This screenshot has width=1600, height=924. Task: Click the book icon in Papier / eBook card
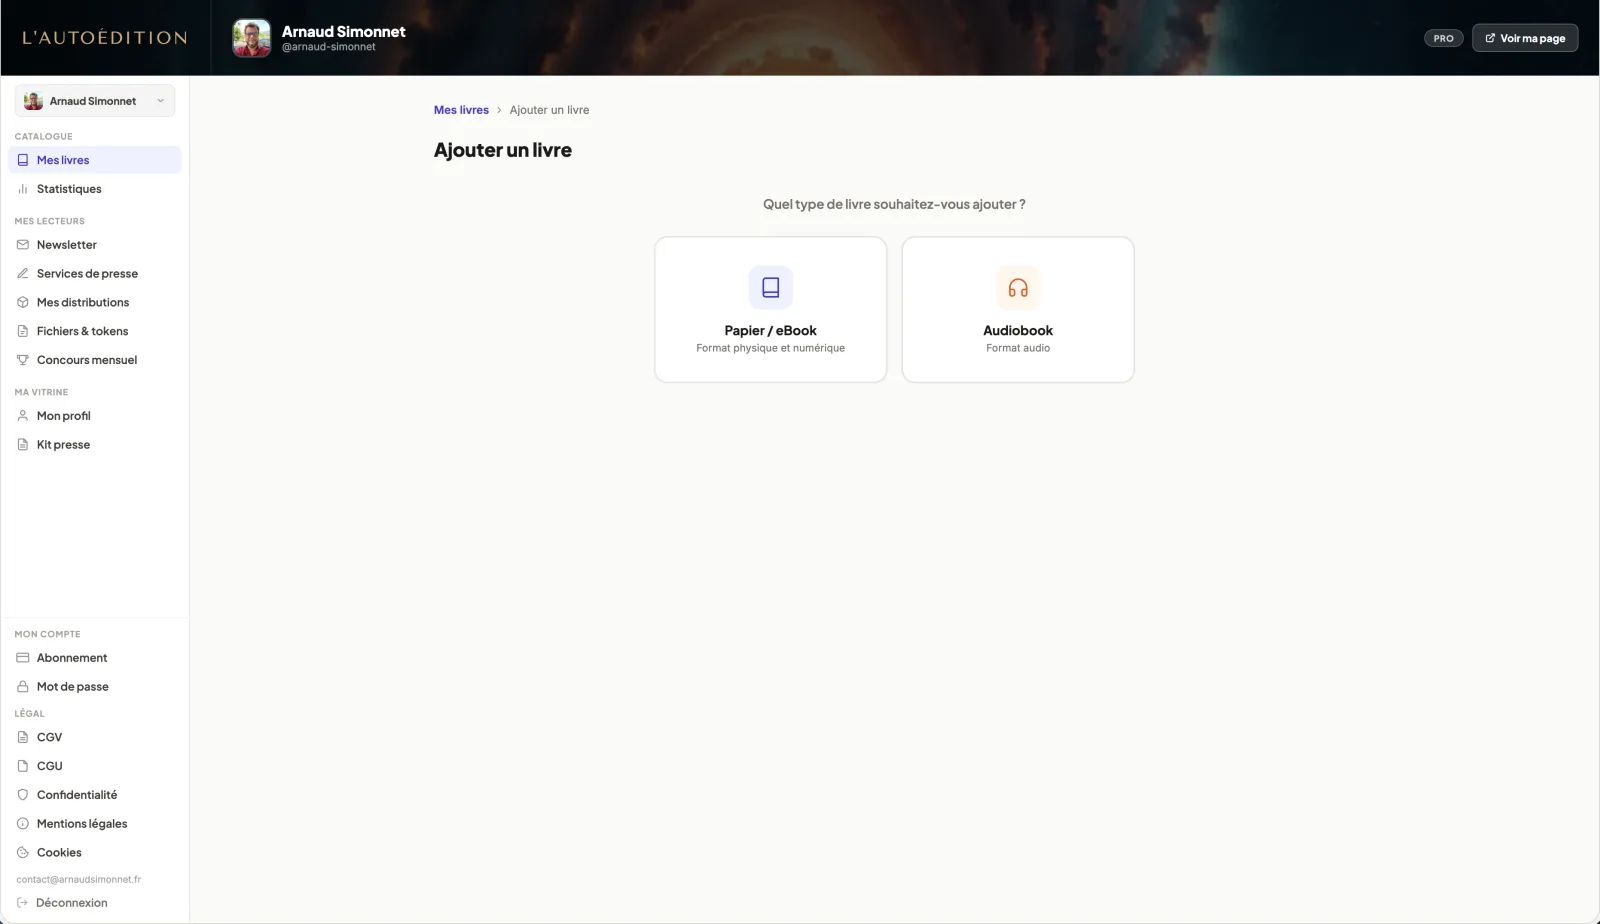(x=771, y=288)
